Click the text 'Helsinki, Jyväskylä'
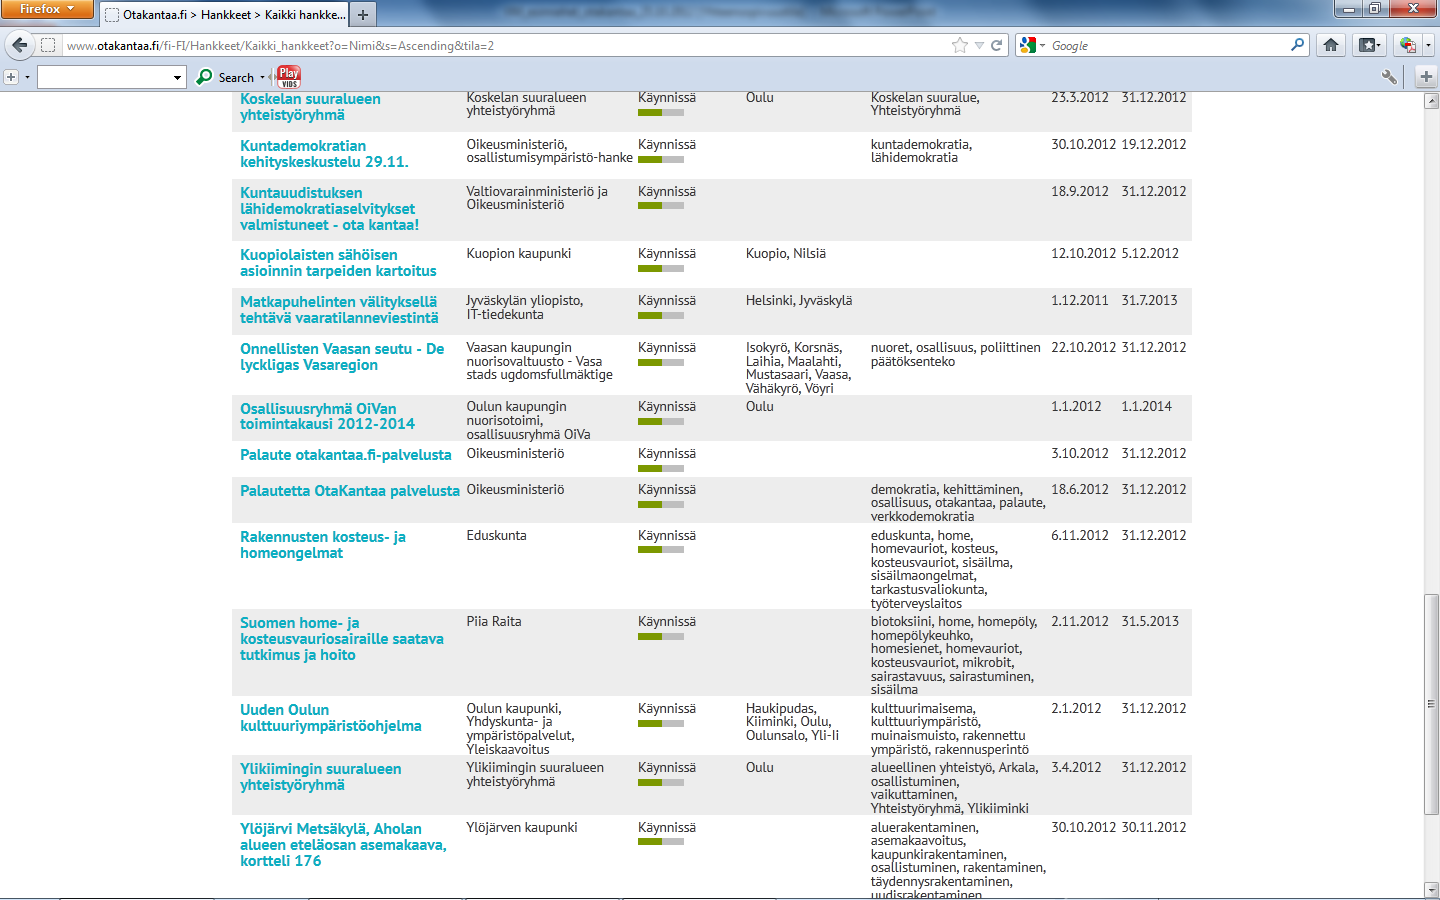 pos(799,301)
